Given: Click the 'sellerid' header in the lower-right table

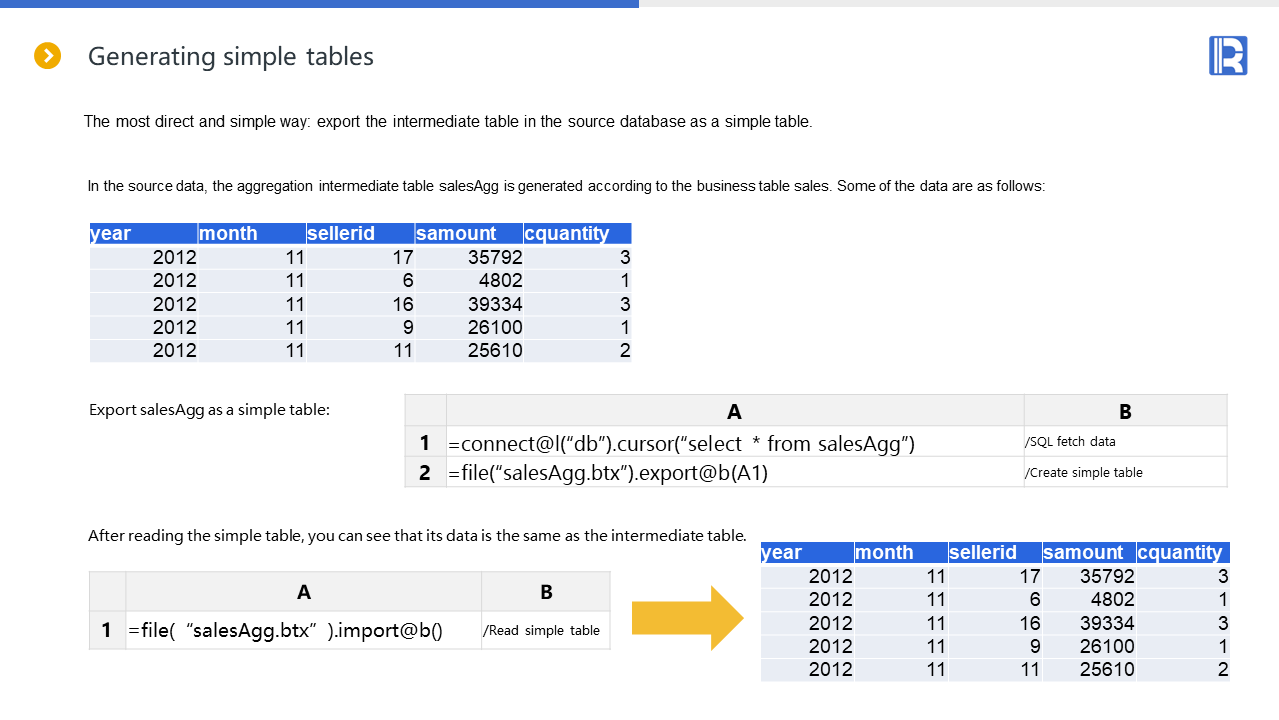Looking at the screenshot, I should (x=994, y=552).
